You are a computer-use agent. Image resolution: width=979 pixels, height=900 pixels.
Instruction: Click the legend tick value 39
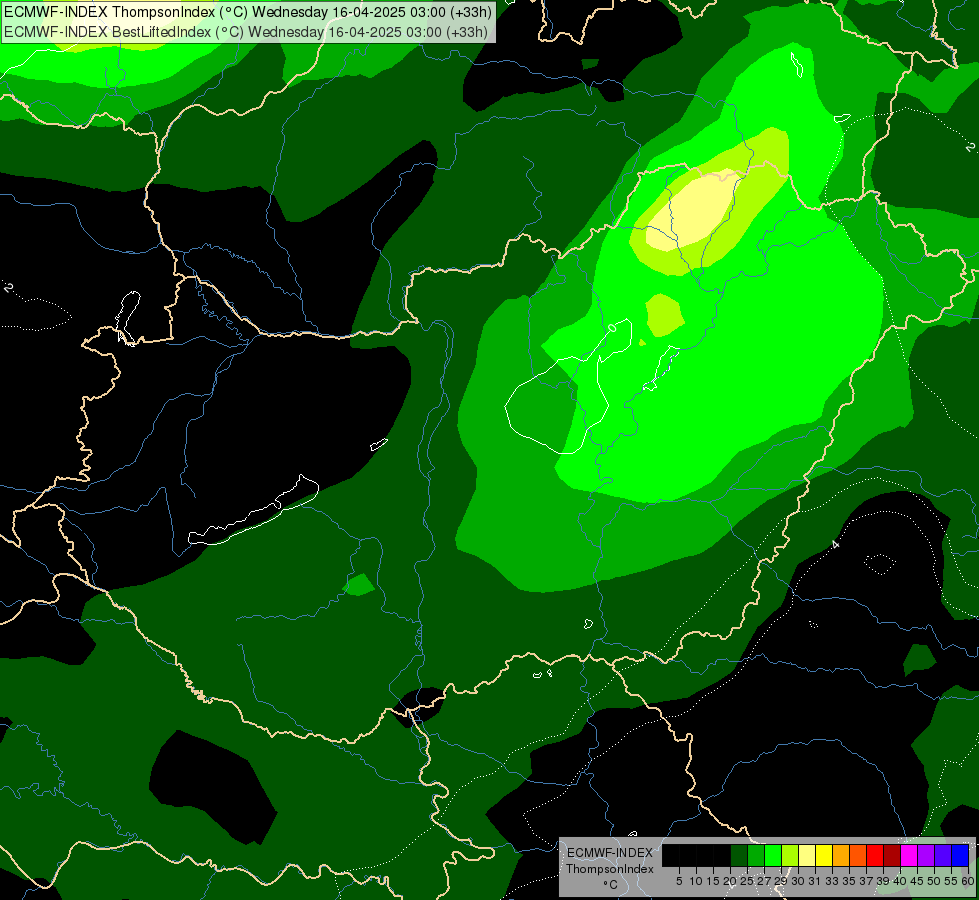(x=883, y=881)
